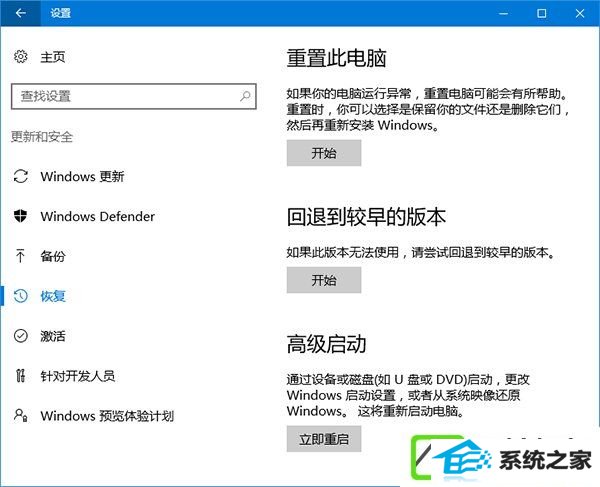Click the 针对开发人员 tools icon
Image resolution: width=600 pixels, height=487 pixels.
click(21, 376)
